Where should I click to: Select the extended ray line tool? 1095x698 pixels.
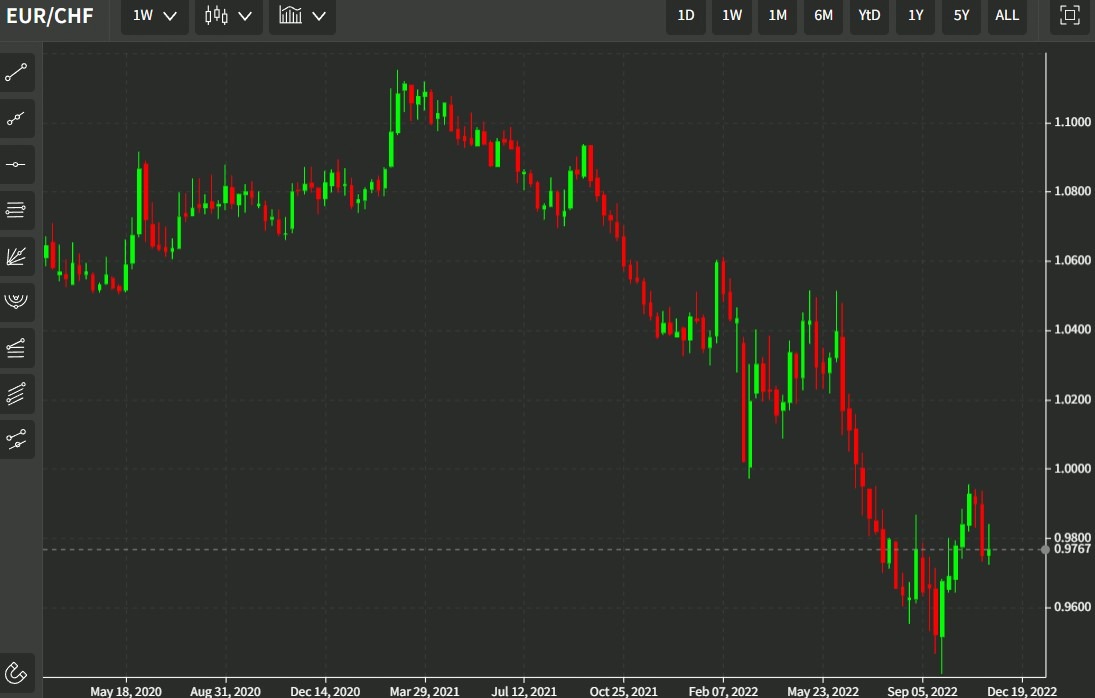coord(16,119)
